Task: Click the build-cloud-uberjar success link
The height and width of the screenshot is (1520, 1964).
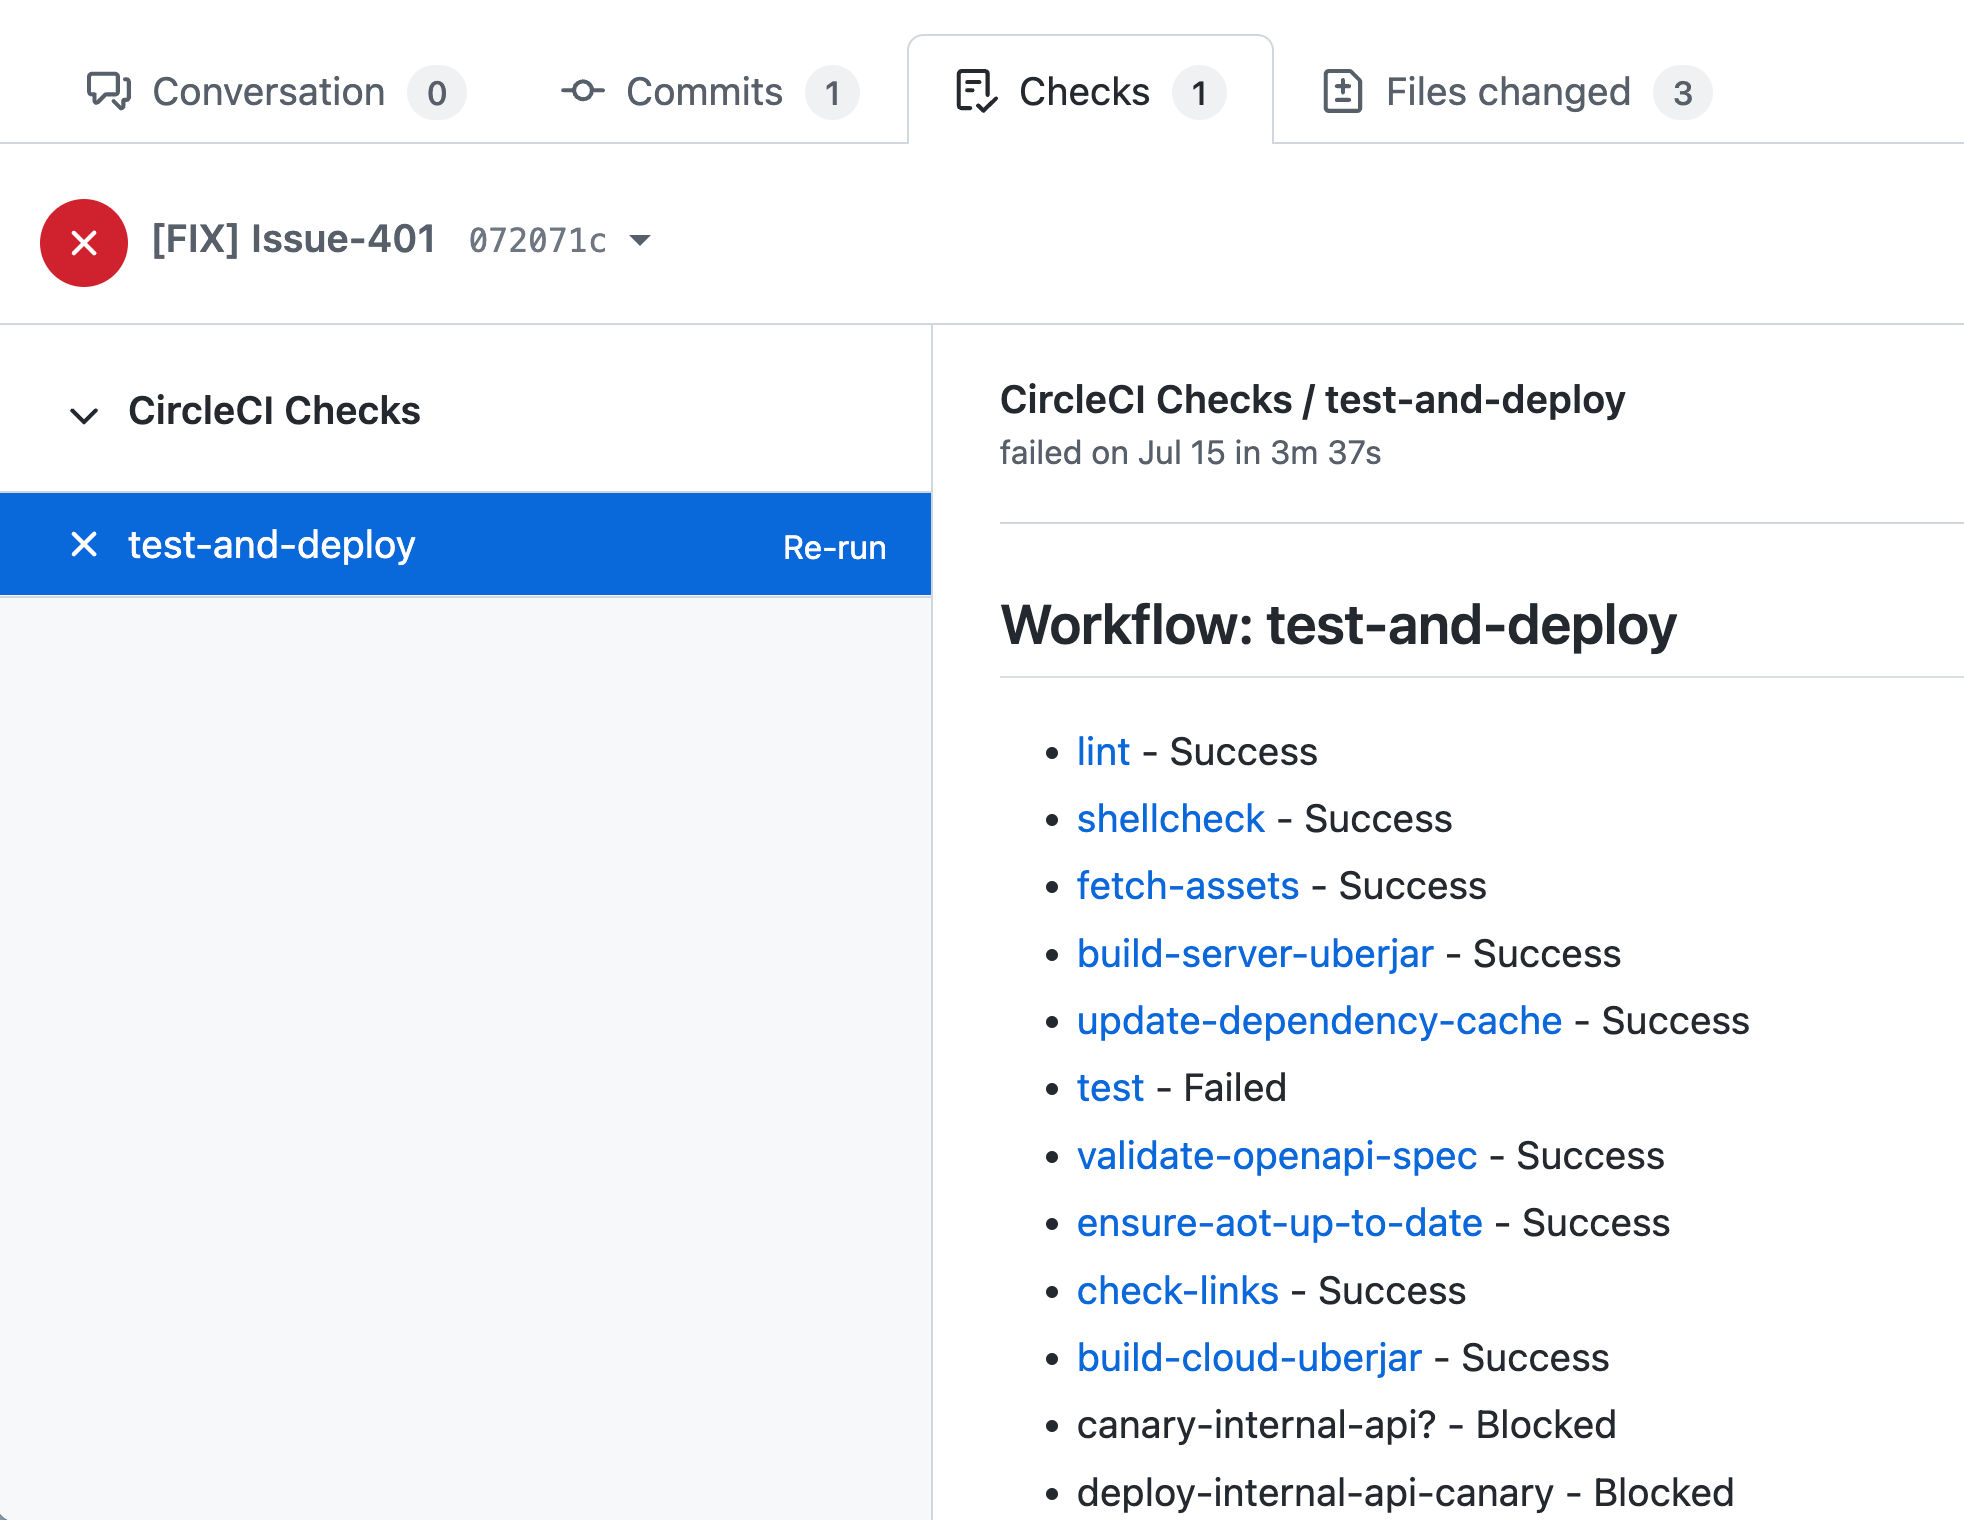Action: coord(1247,1359)
